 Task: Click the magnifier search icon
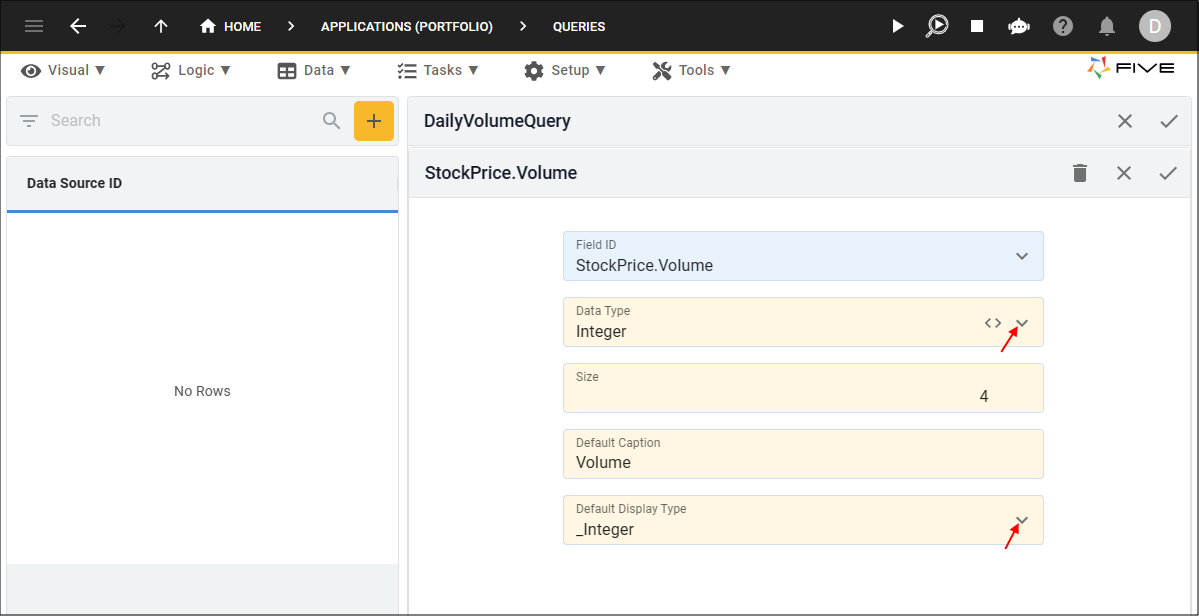coord(331,121)
